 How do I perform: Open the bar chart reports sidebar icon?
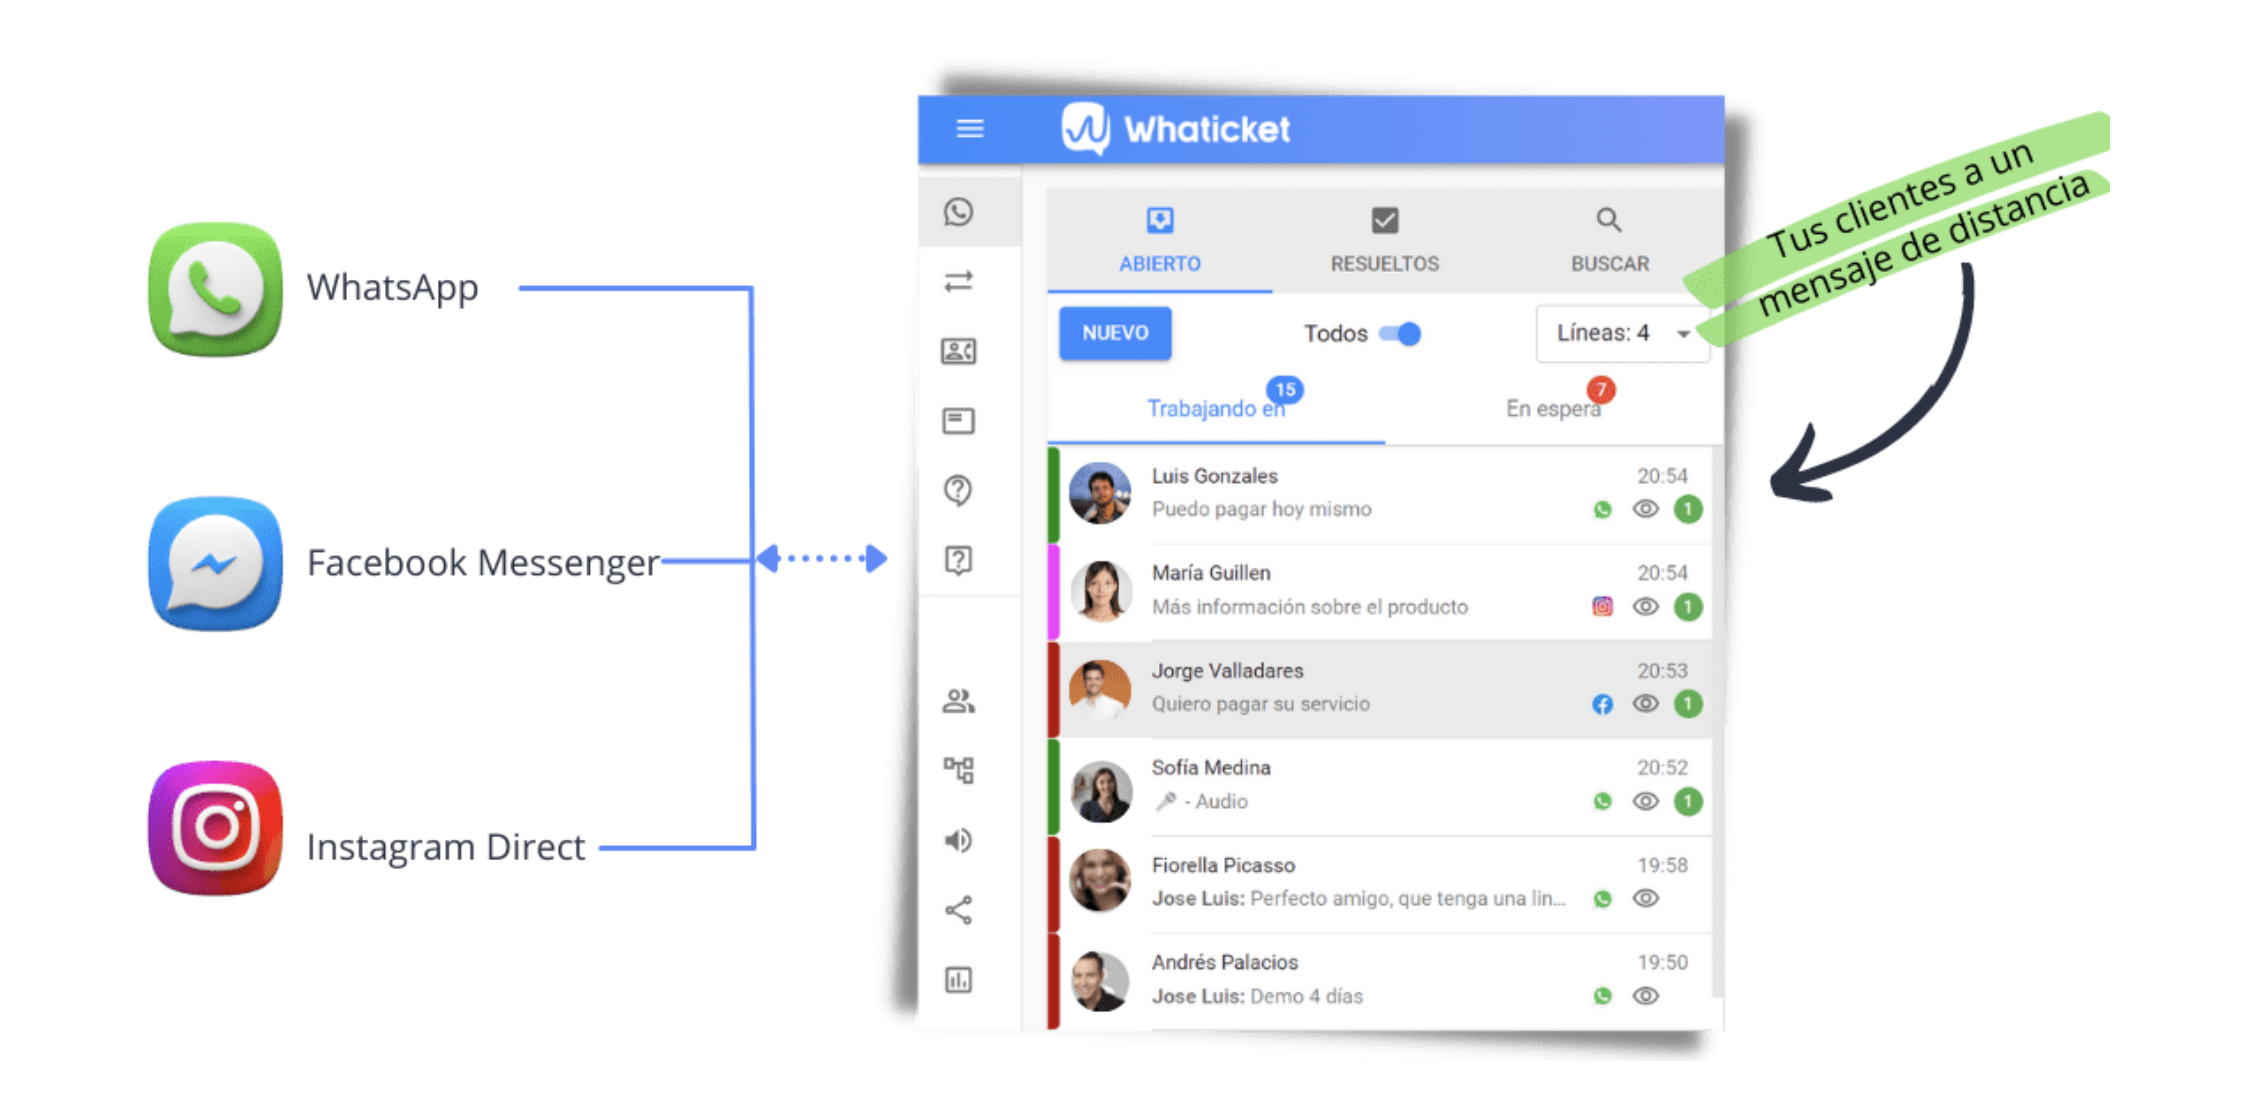click(958, 980)
